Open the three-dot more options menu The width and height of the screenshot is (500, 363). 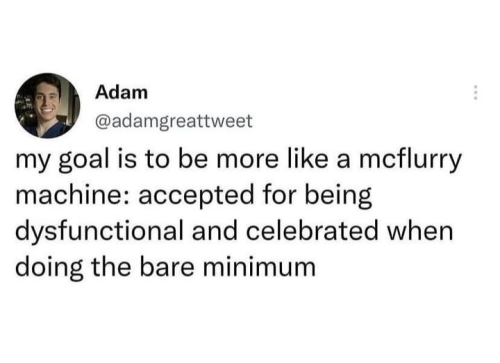click(476, 92)
